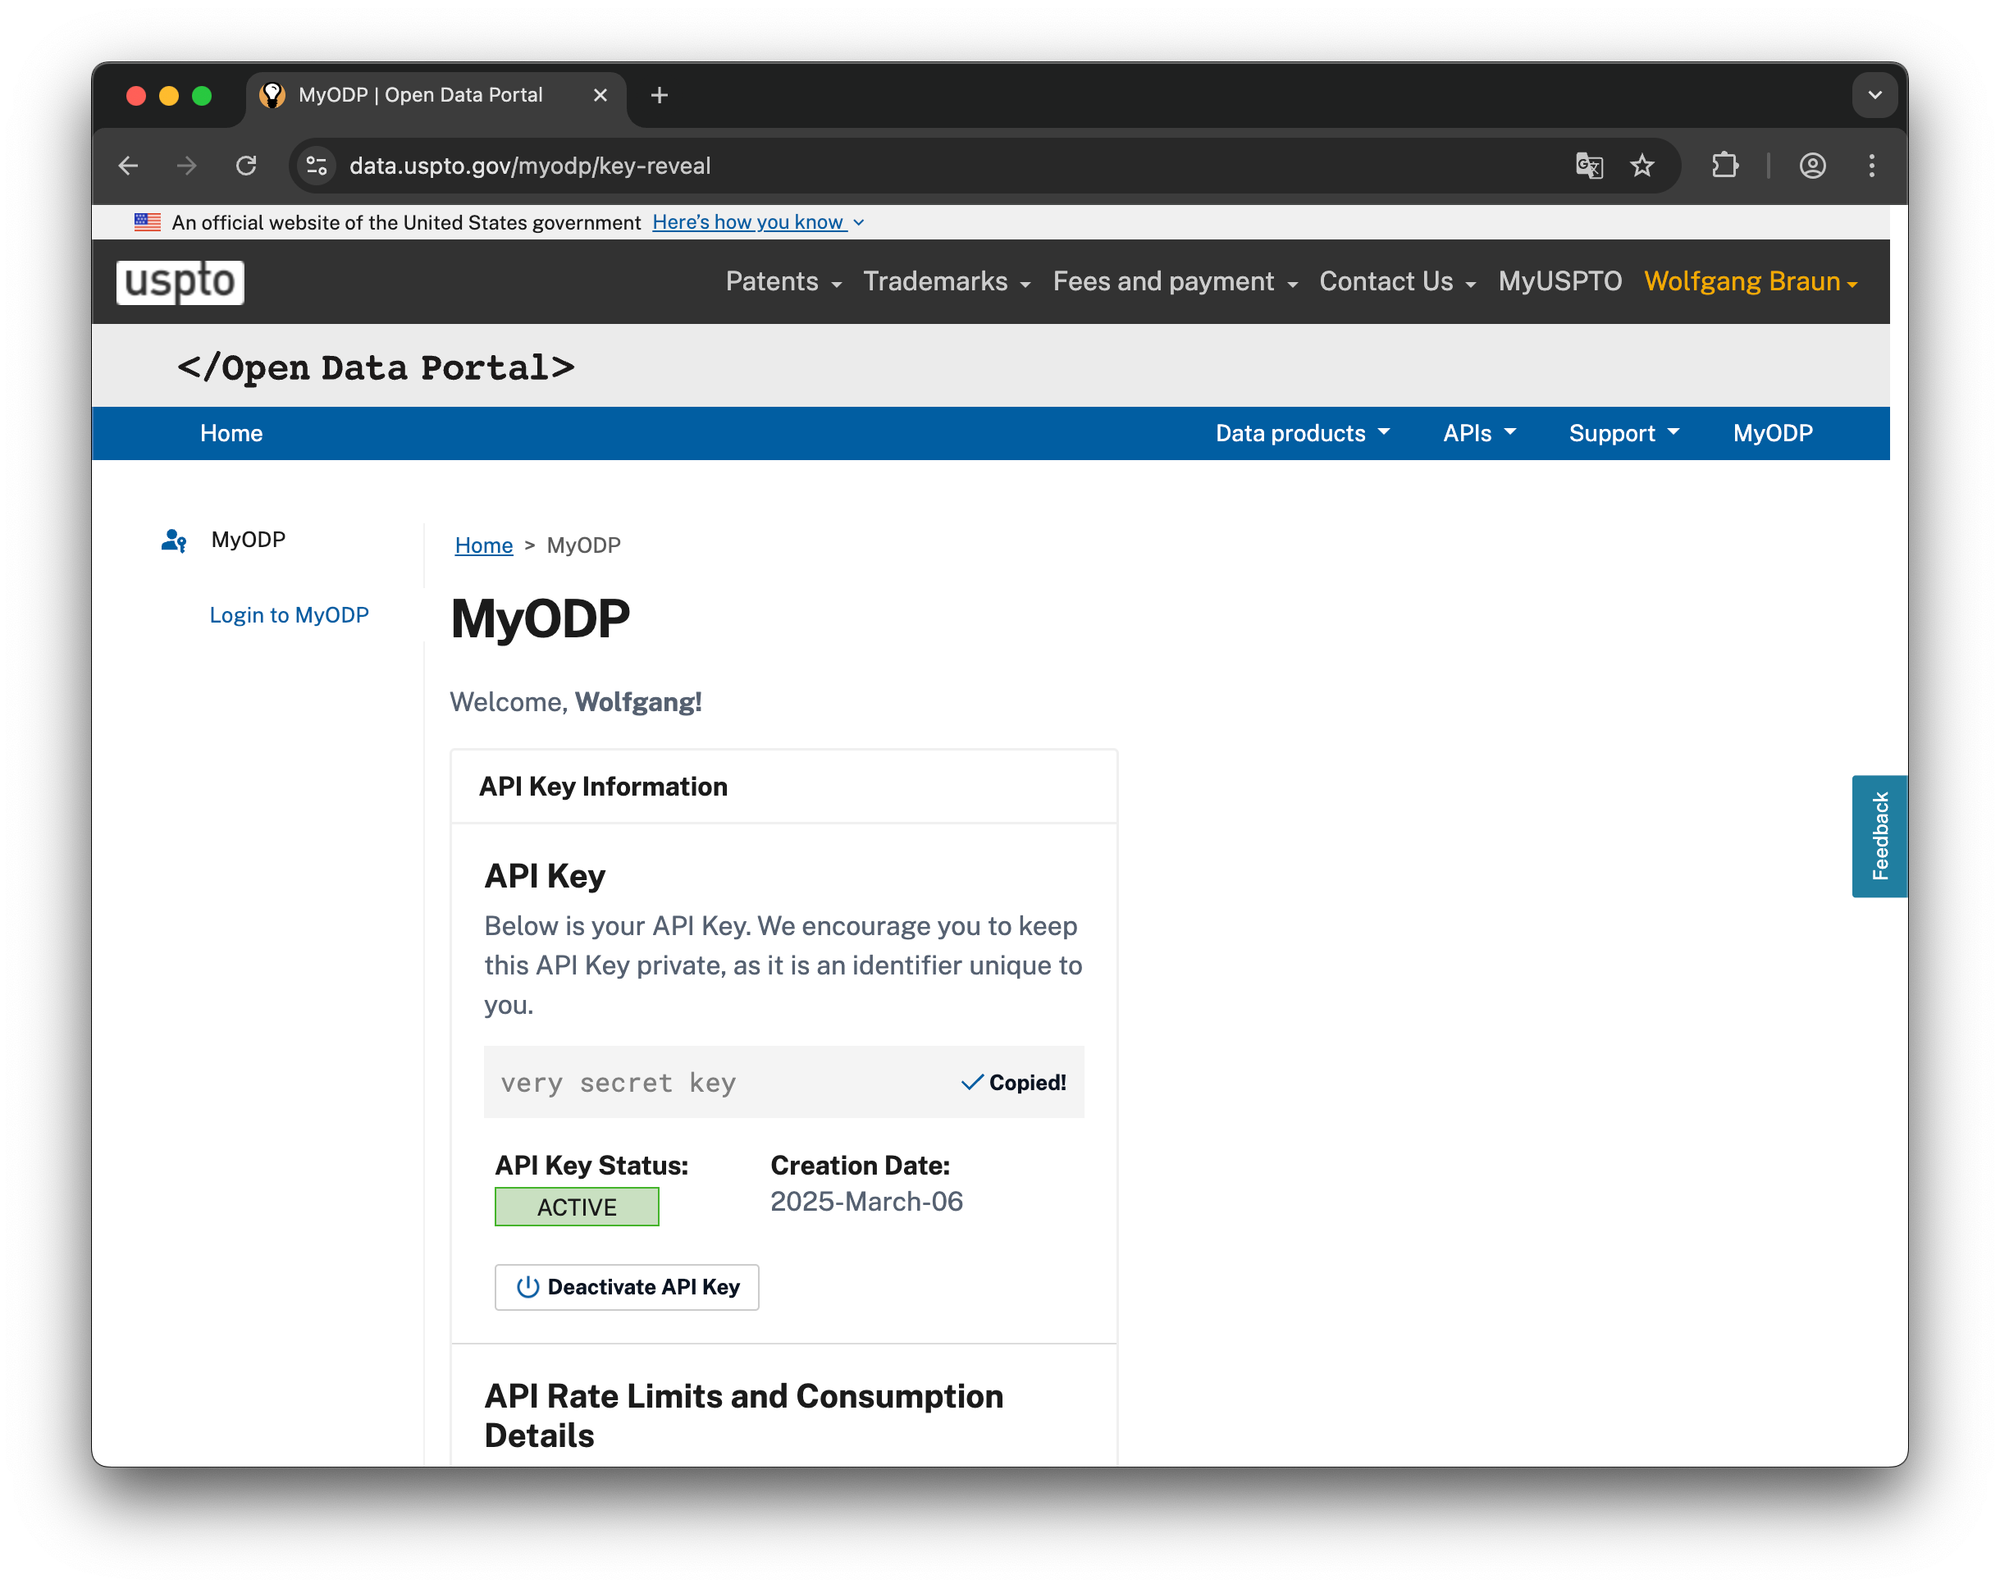2000x1588 pixels.
Task: Expand the Patents dropdown menu
Action: tap(783, 282)
